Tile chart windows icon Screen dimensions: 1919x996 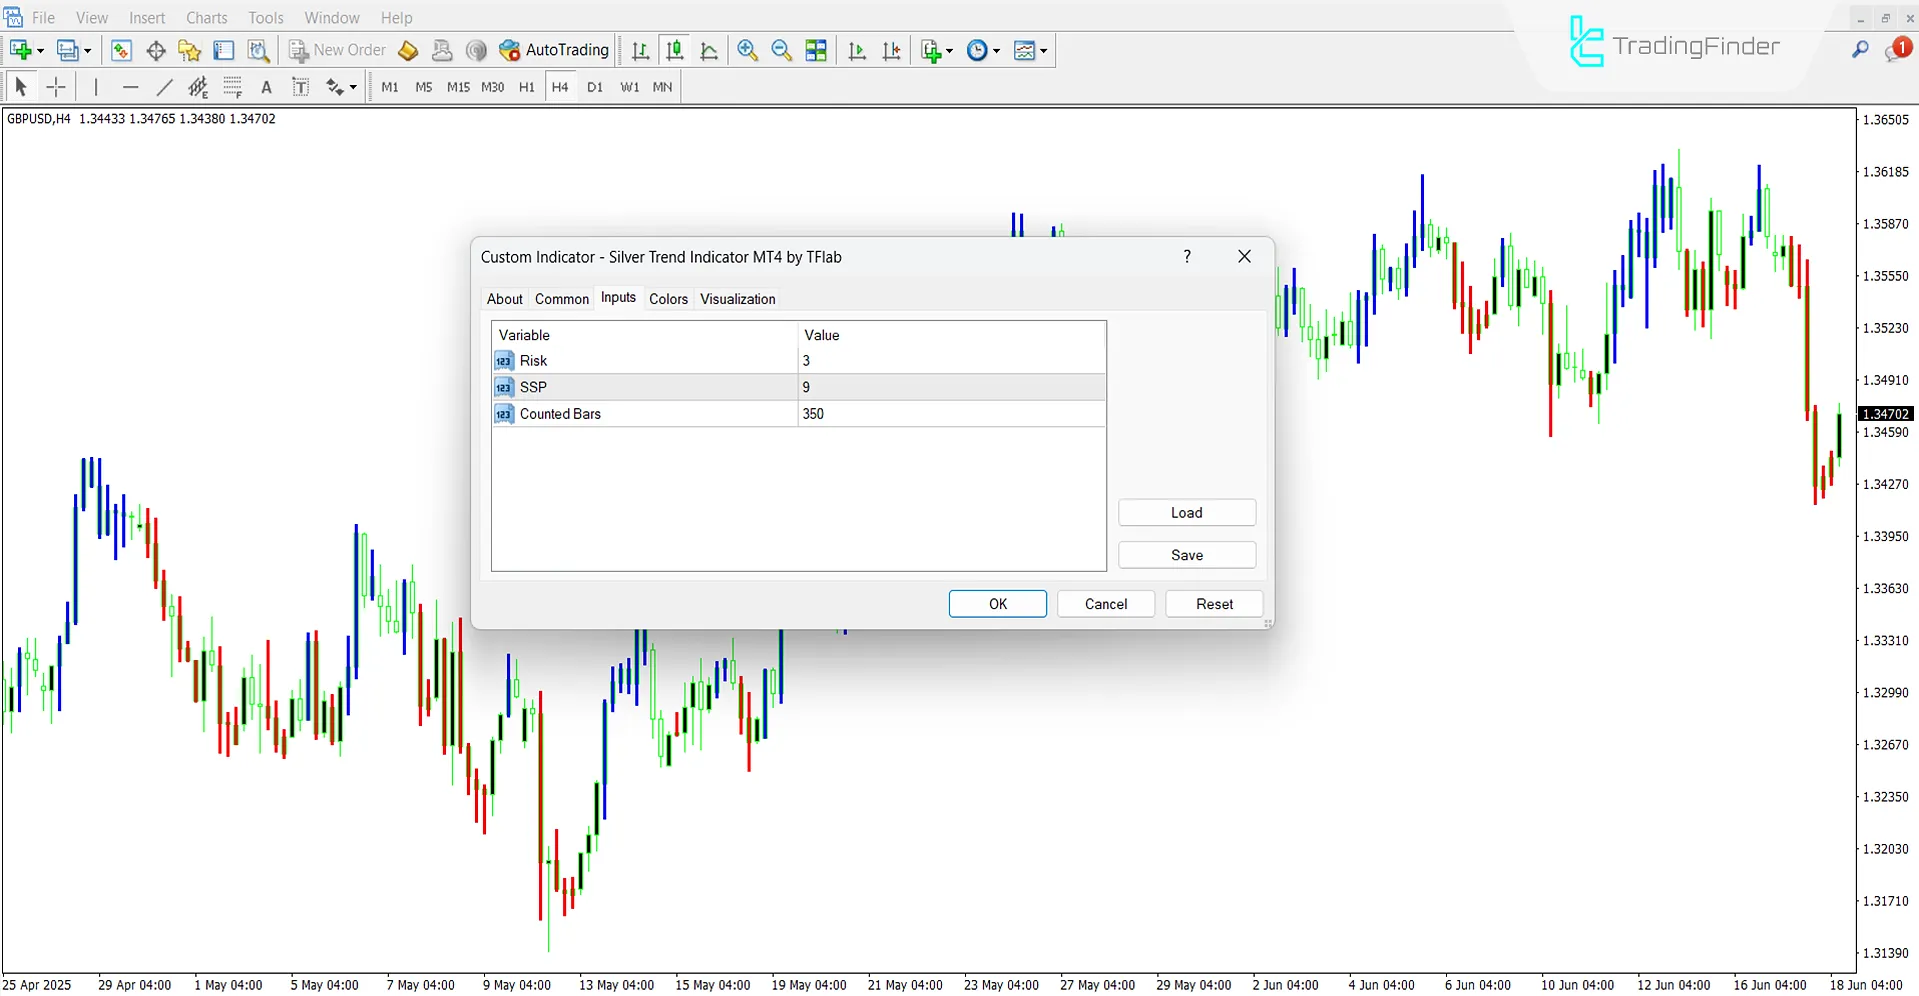(816, 51)
